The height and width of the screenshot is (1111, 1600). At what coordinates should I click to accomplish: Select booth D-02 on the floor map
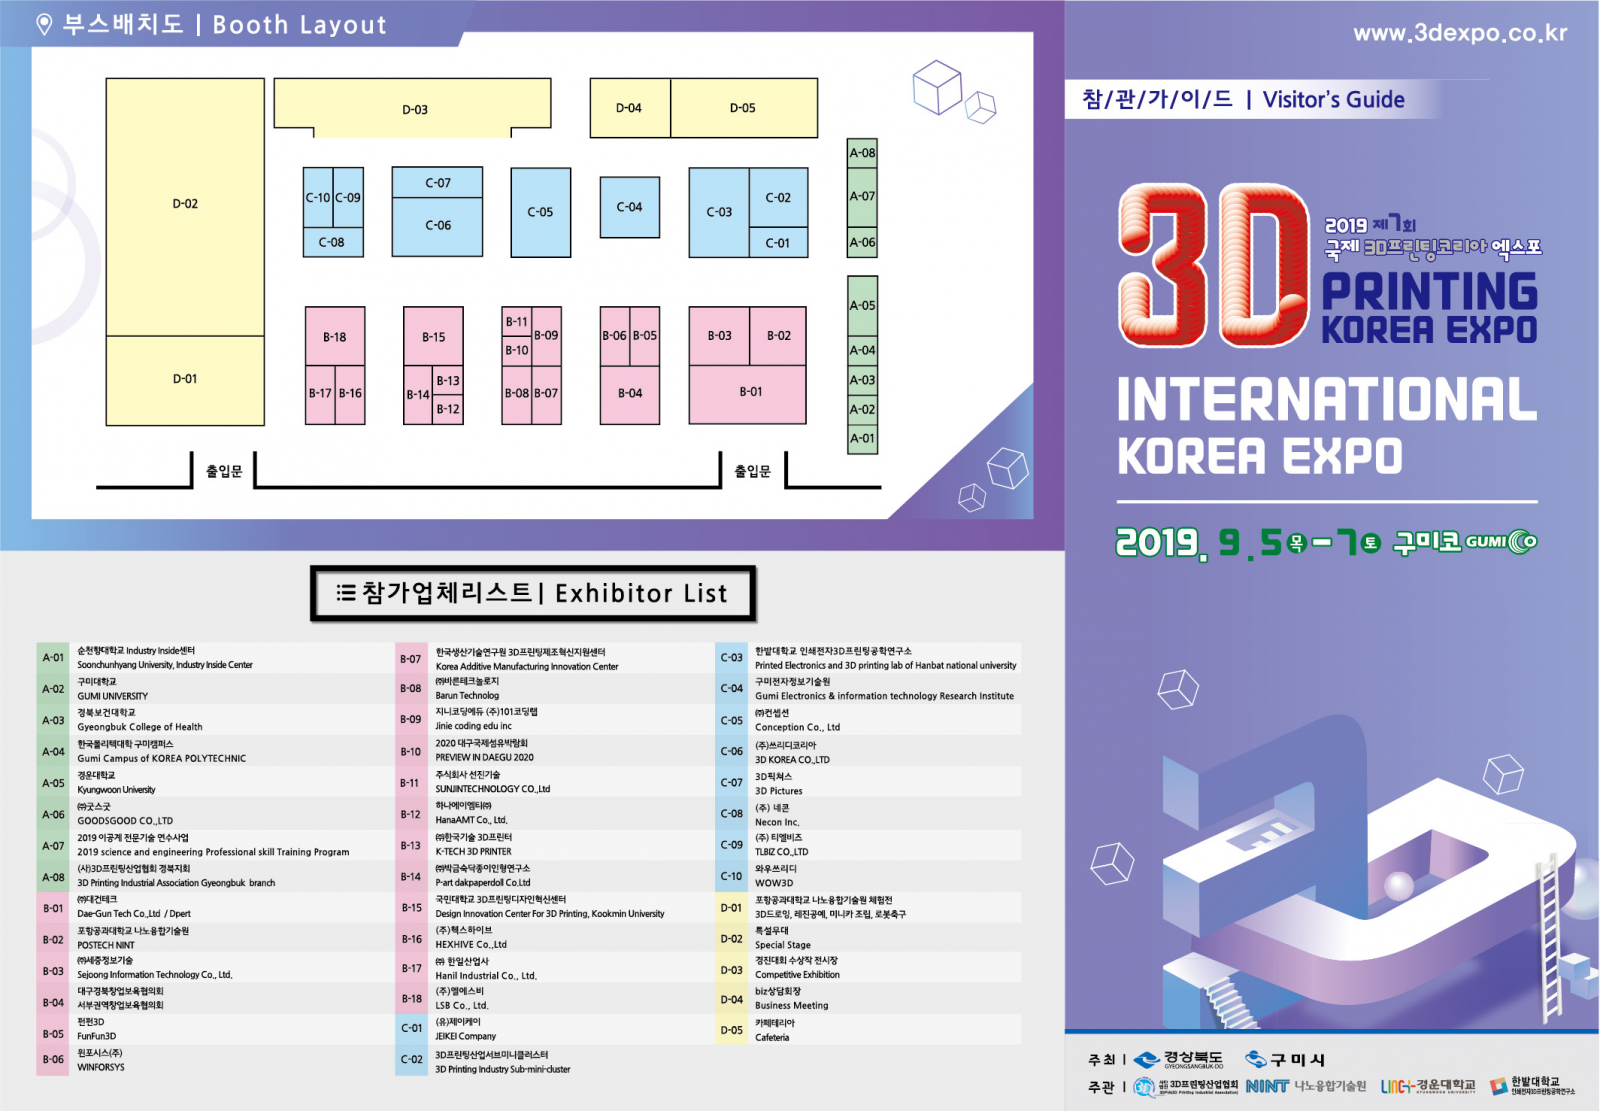point(185,207)
